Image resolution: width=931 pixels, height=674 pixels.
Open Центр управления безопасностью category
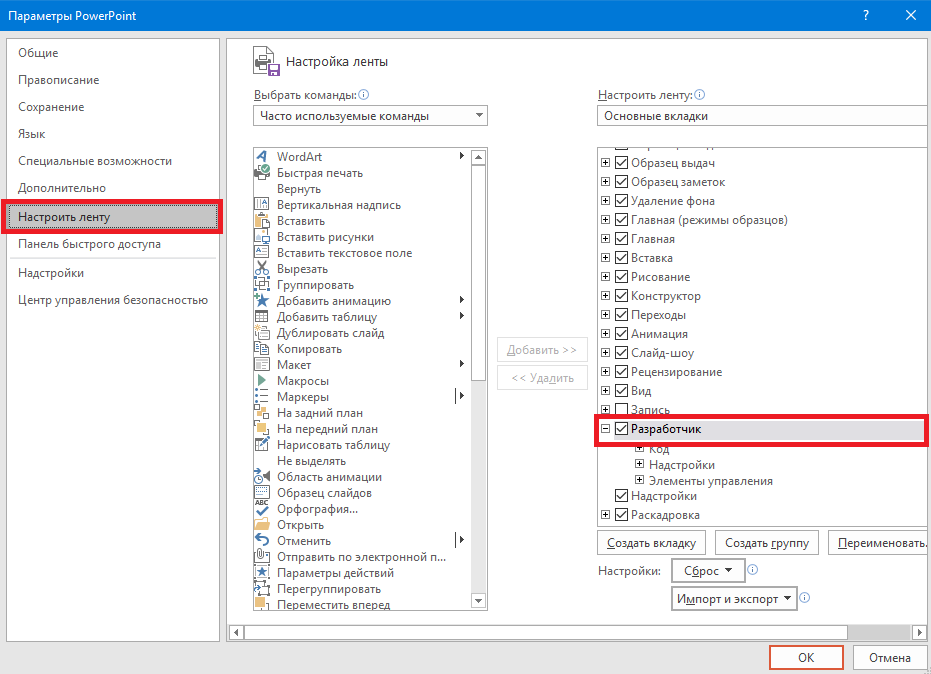113,300
